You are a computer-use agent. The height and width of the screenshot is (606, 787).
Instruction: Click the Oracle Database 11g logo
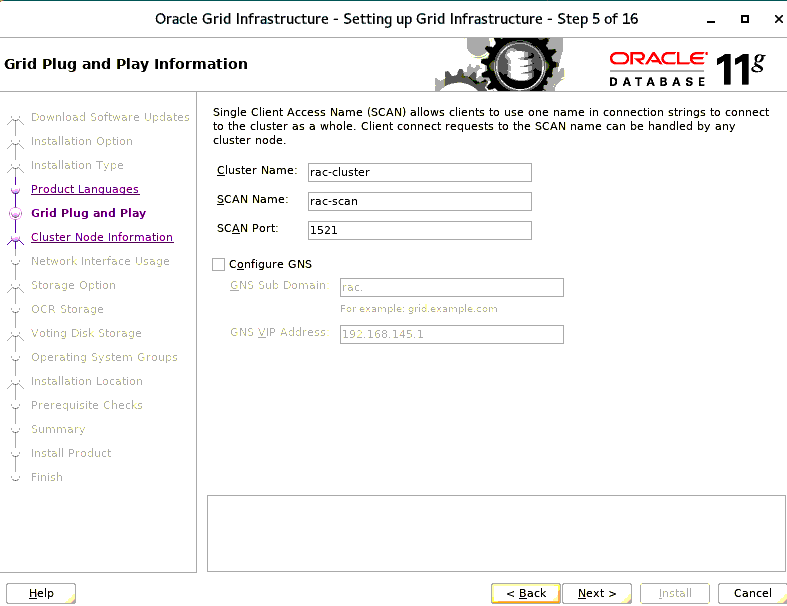pos(686,68)
